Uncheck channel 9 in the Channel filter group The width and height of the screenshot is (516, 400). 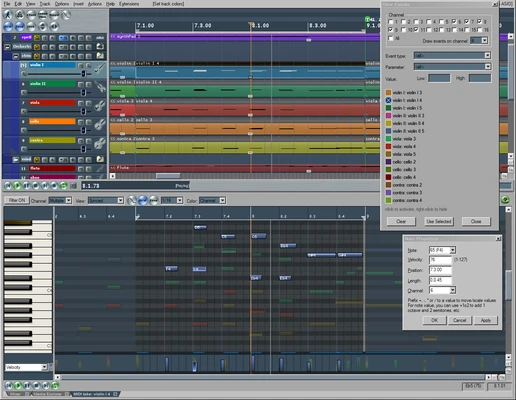click(391, 30)
